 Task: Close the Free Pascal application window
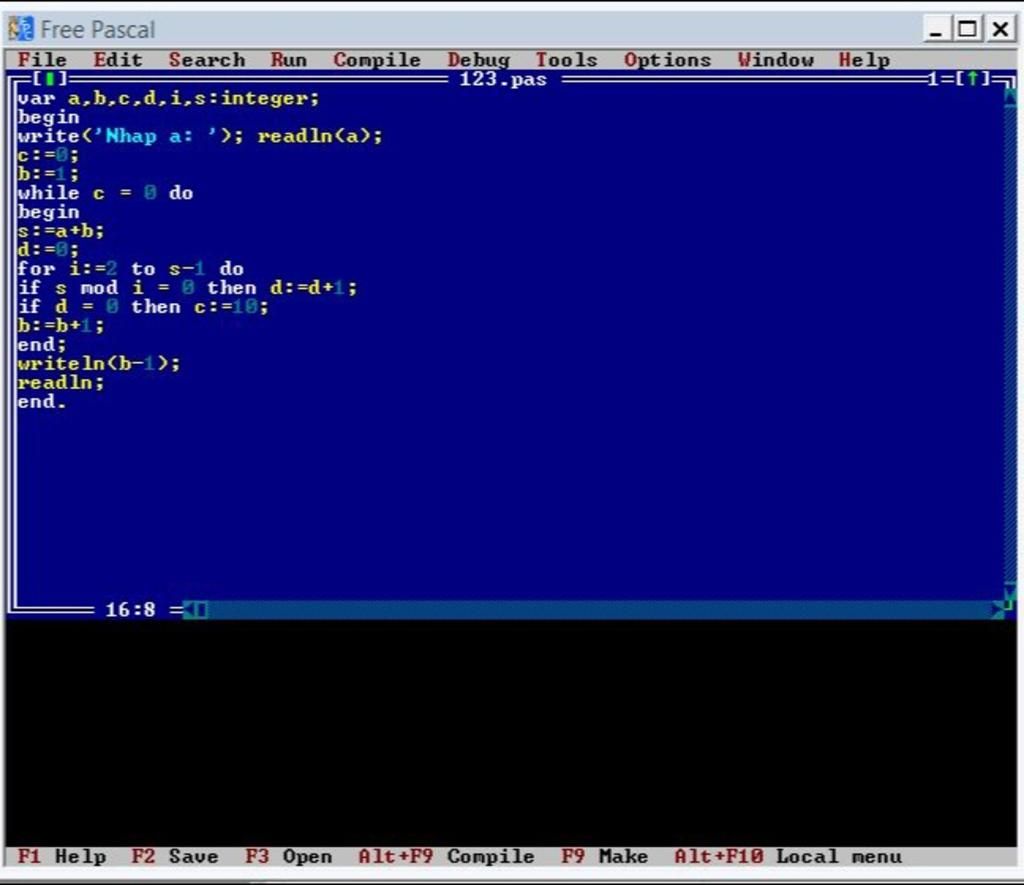point(1000,29)
